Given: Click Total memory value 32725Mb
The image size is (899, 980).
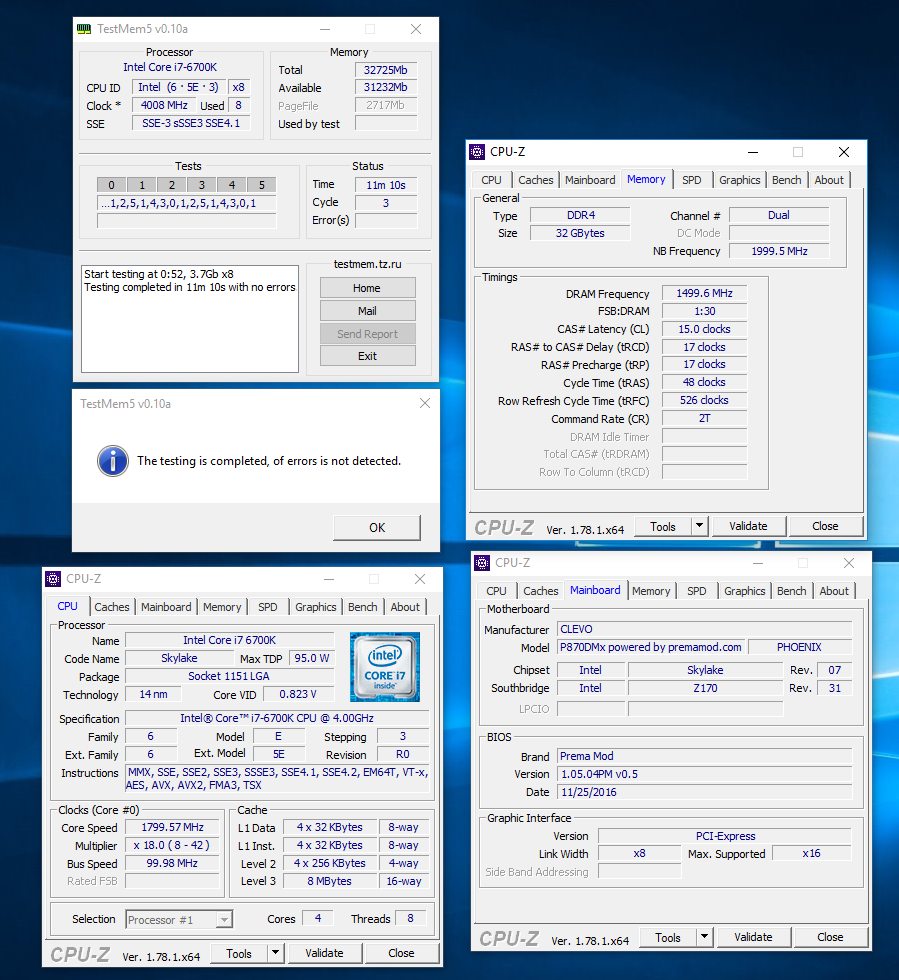Looking at the screenshot, I should [386, 70].
